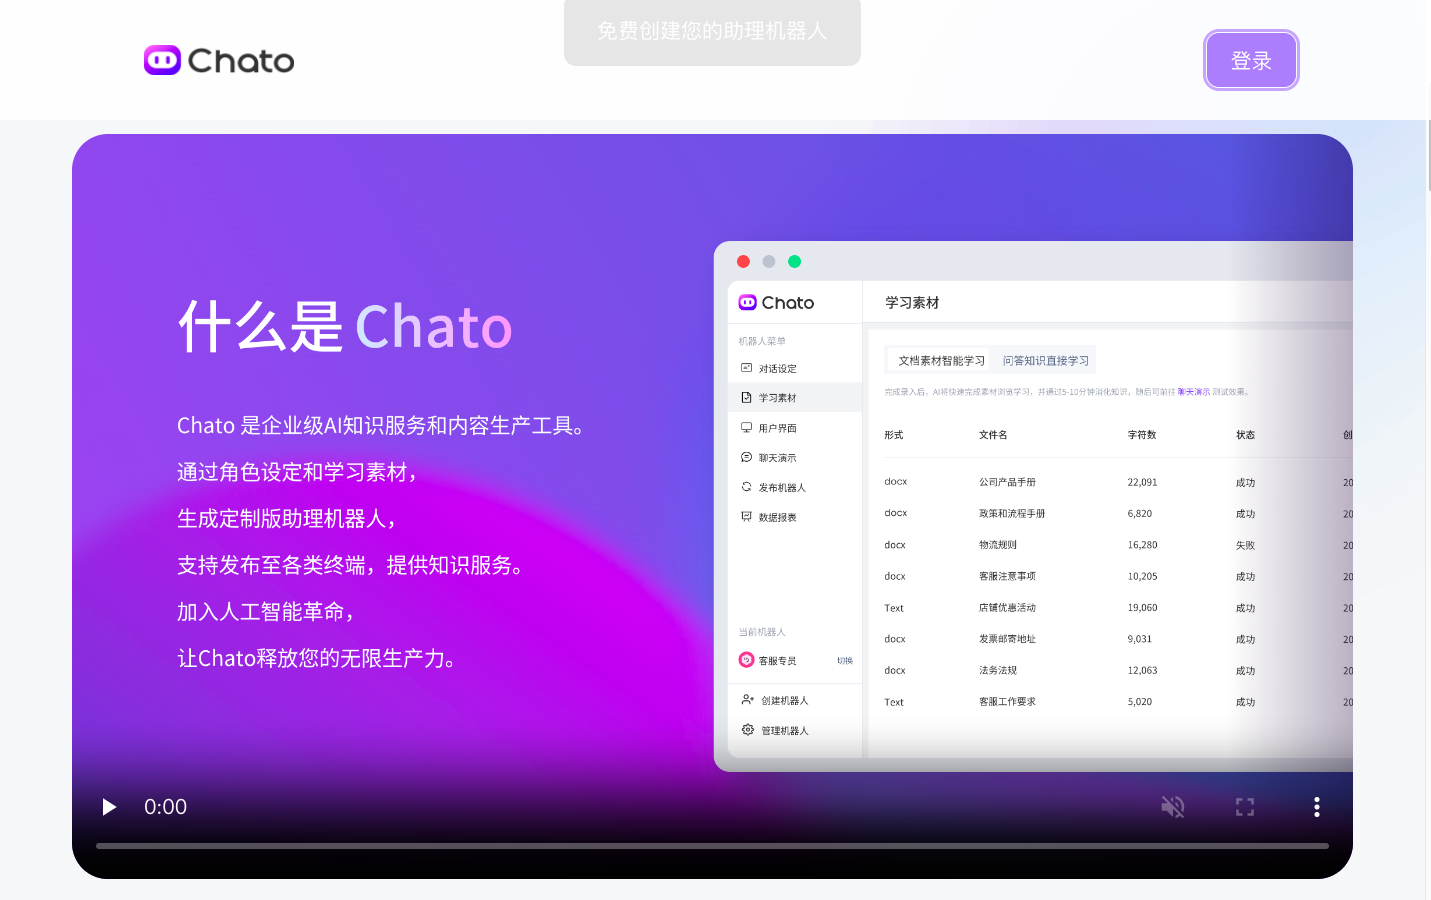Click the 聊天演示 chat bubble icon in the sidebar

coord(746,457)
